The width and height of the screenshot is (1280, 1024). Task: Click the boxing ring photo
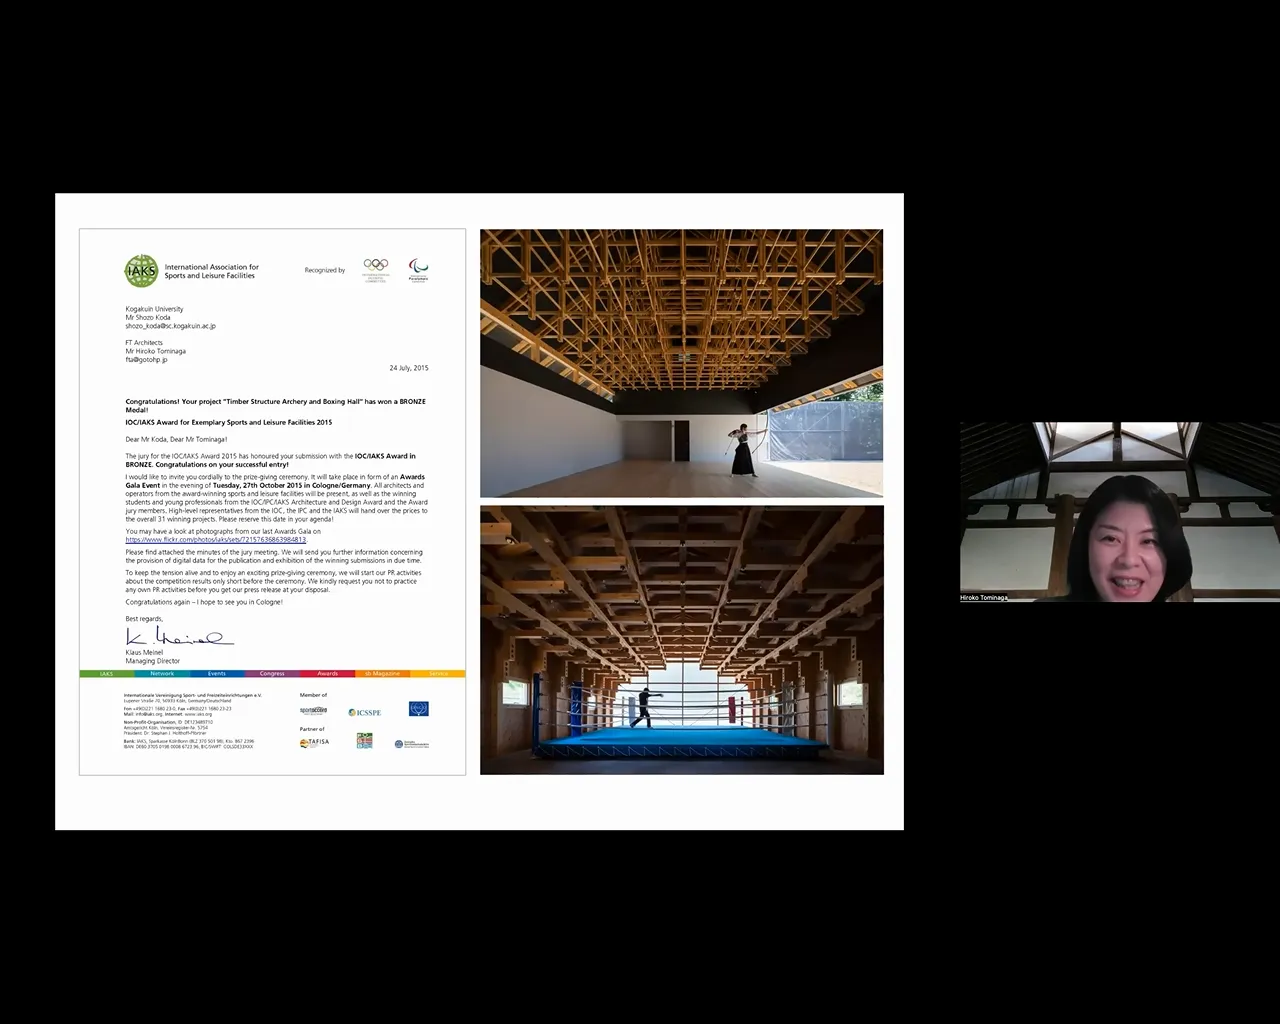point(681,640)
